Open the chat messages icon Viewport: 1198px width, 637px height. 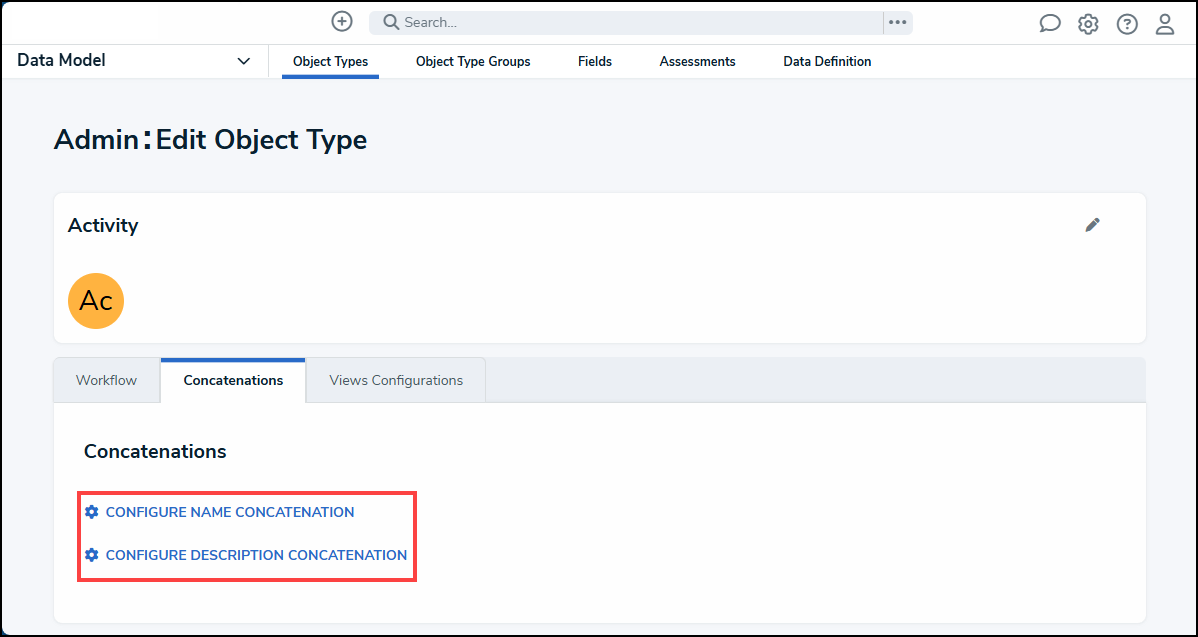pyautogui.click(x=1049, y=22)
